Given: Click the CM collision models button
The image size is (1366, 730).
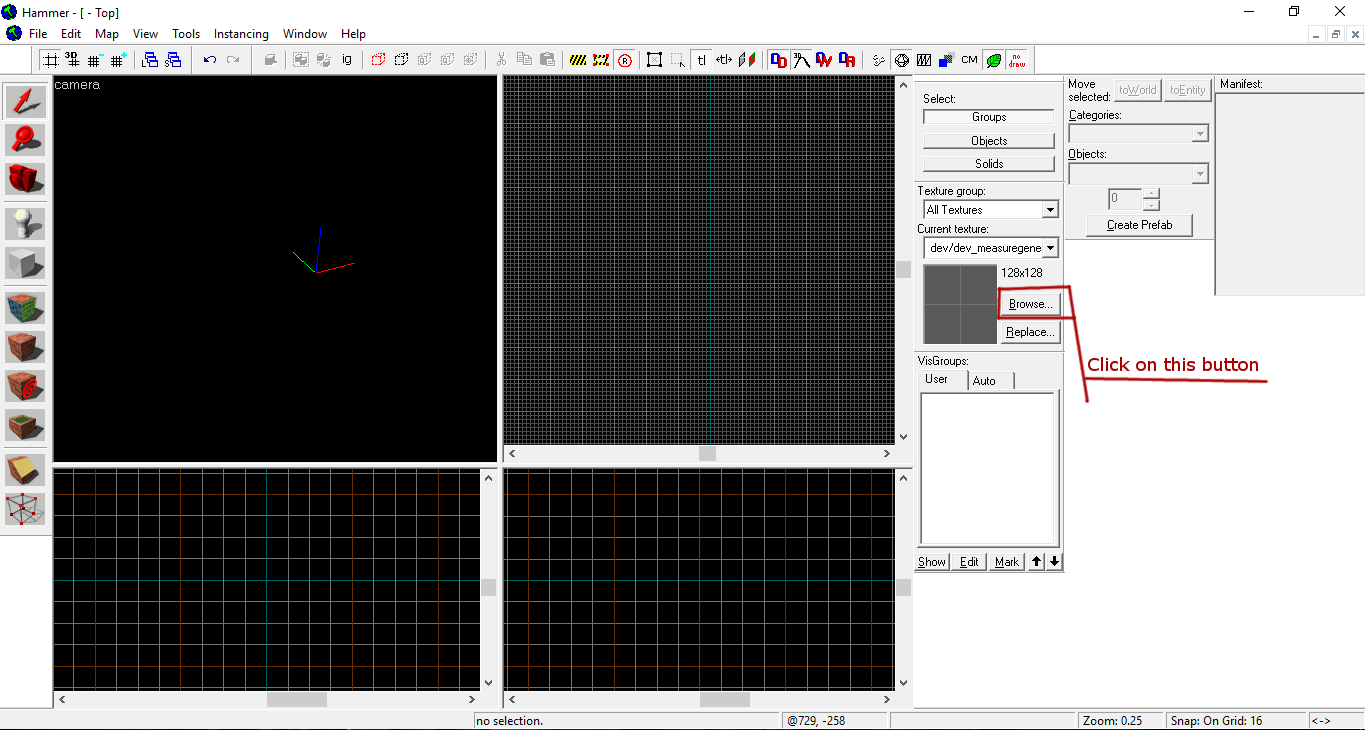Looking at the screenshot, I should 969,60.
